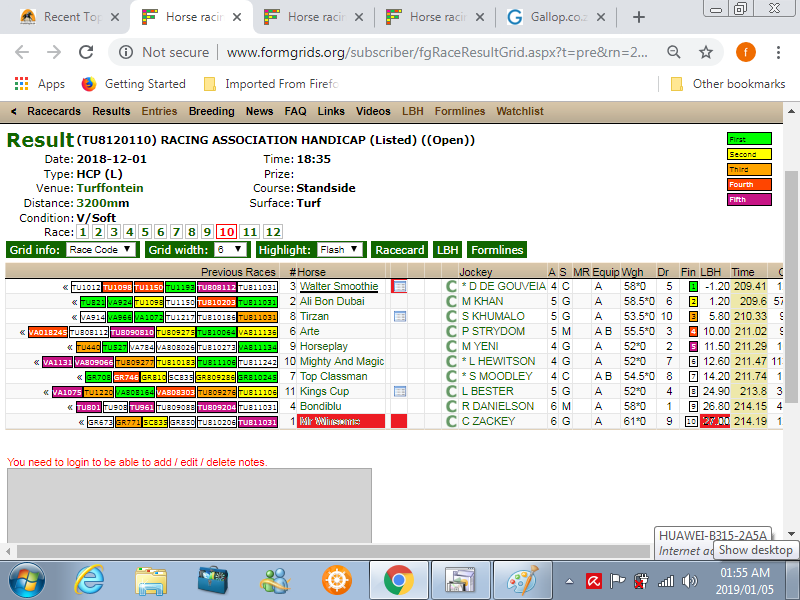
Task: Open the notes icon for Walter Smoothie
Action: click(x=399, y=287)
